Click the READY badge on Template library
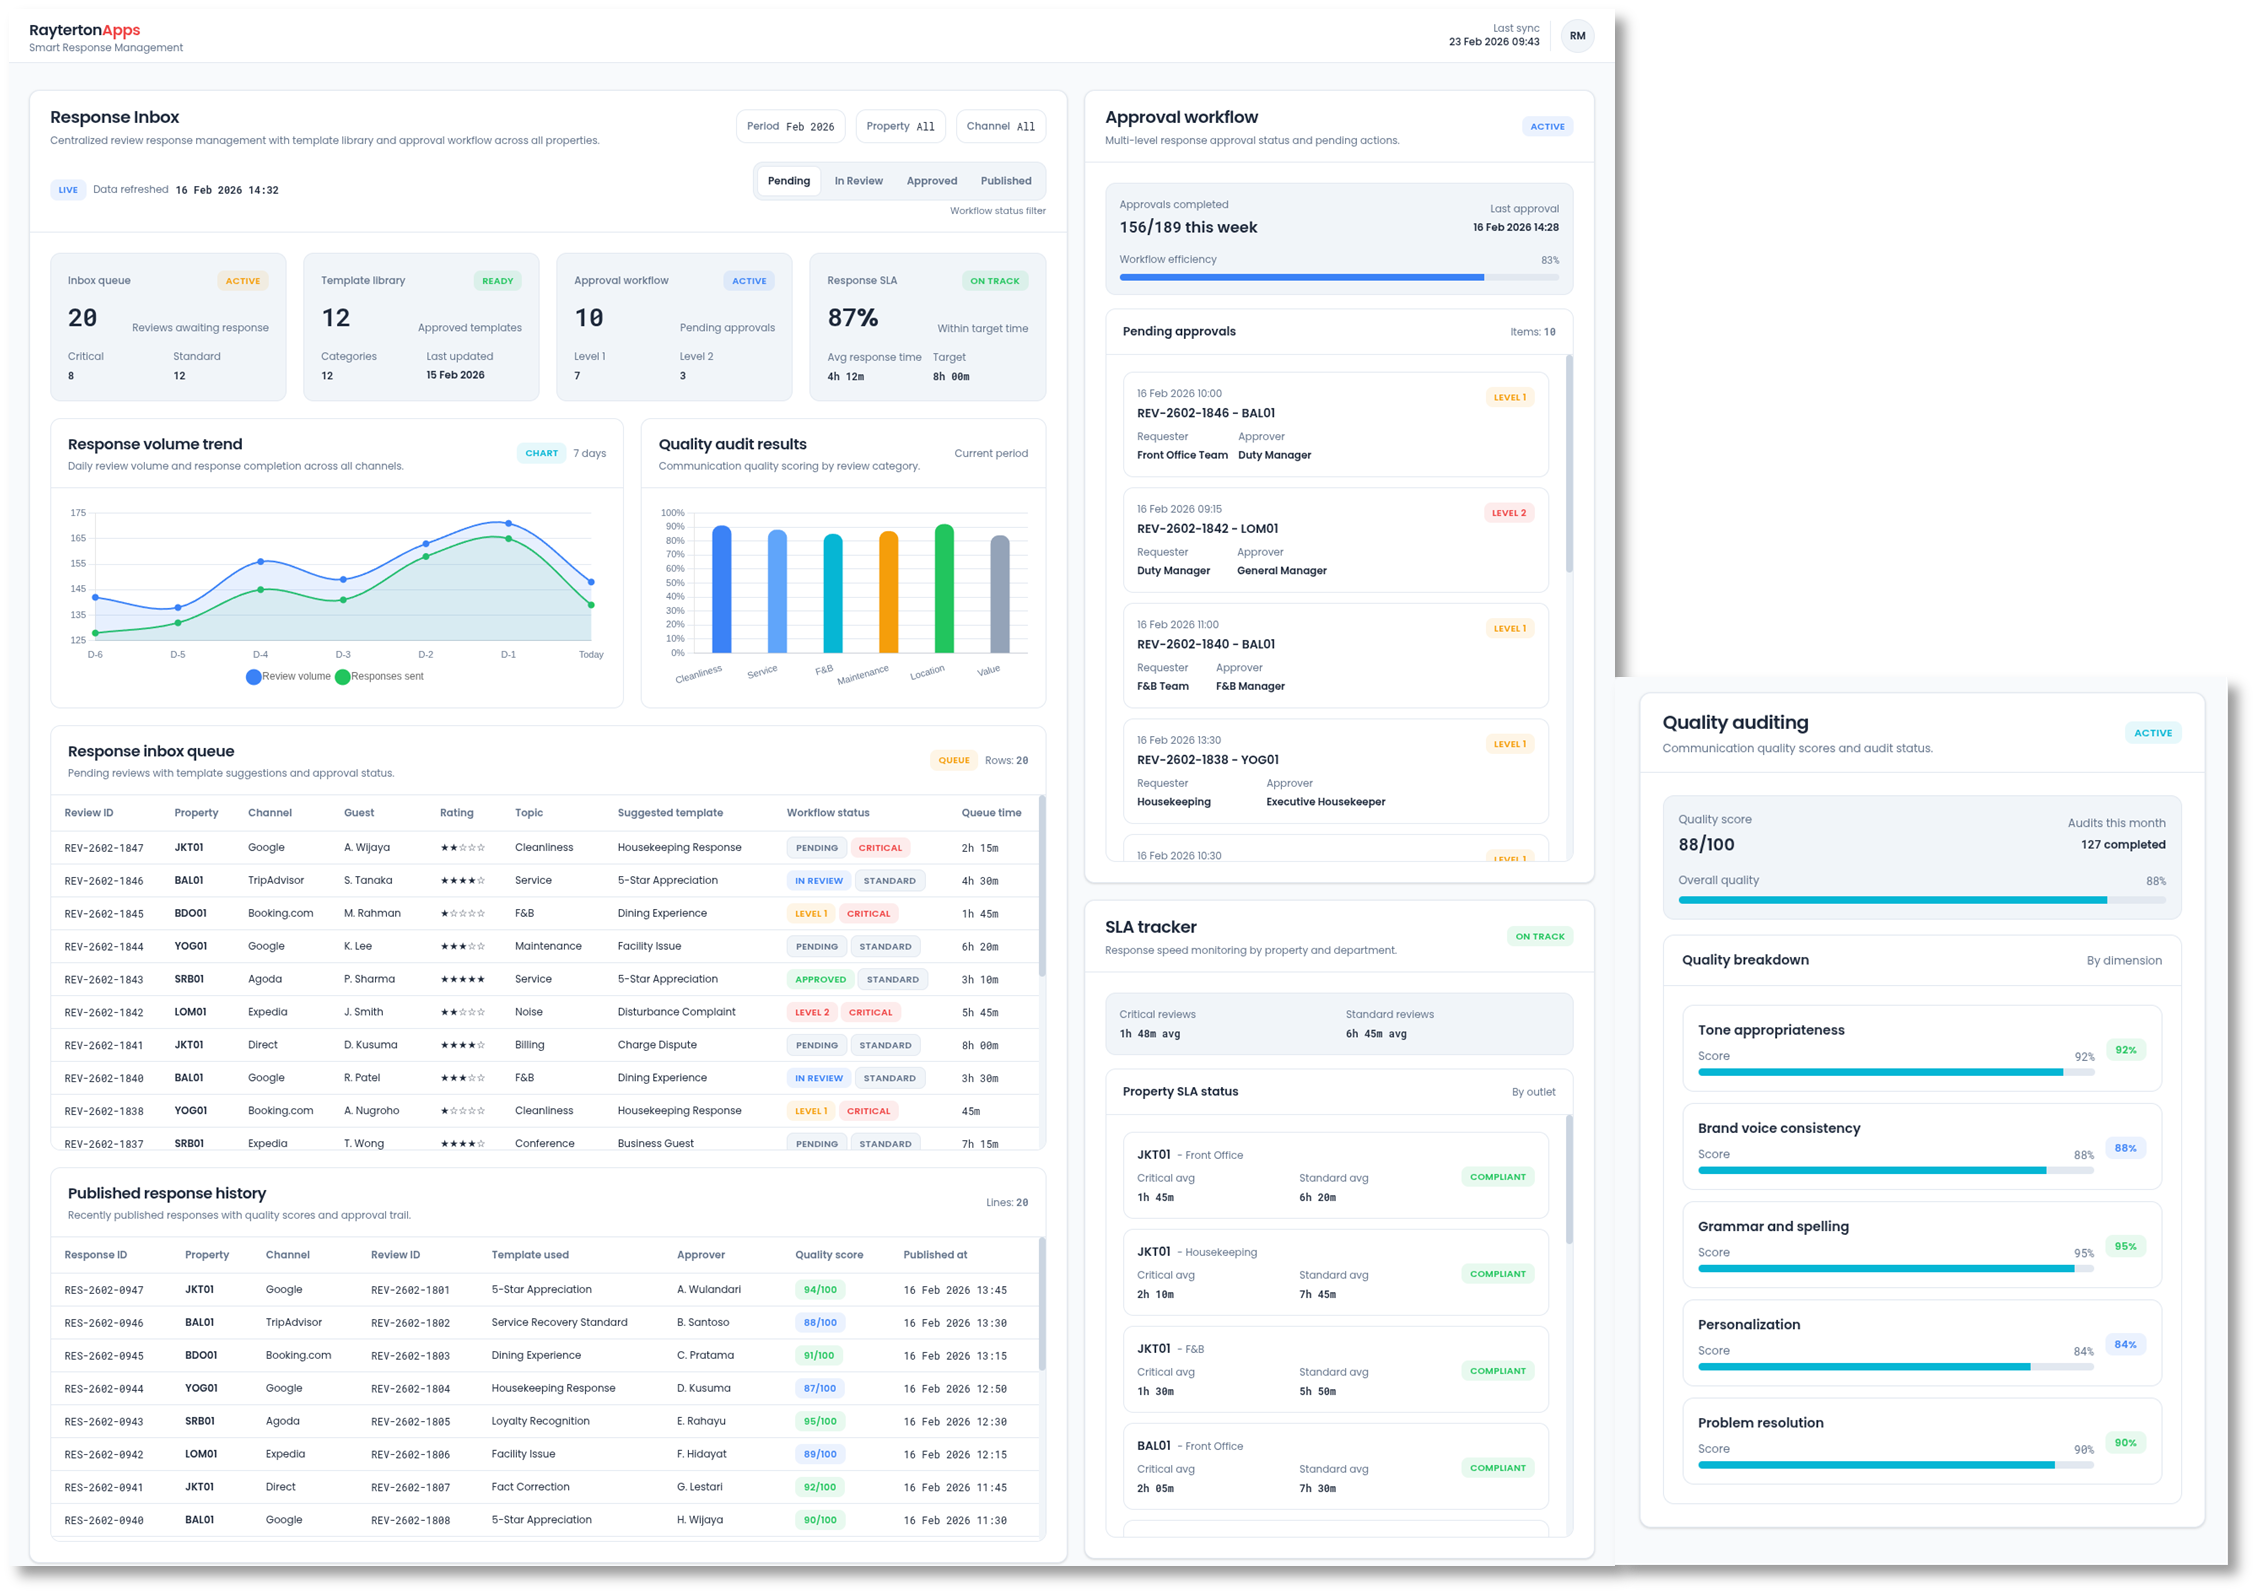The width and height of the screenshot is (2260, 1595). [x=498, y=281]
